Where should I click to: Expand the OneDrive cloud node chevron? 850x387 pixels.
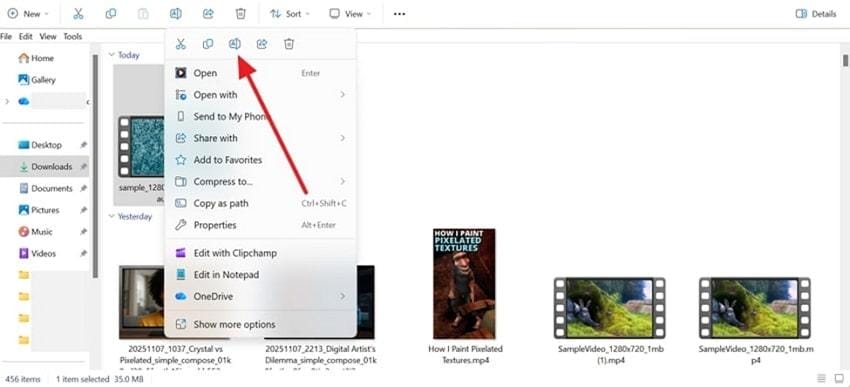click(x=7, y=101)
